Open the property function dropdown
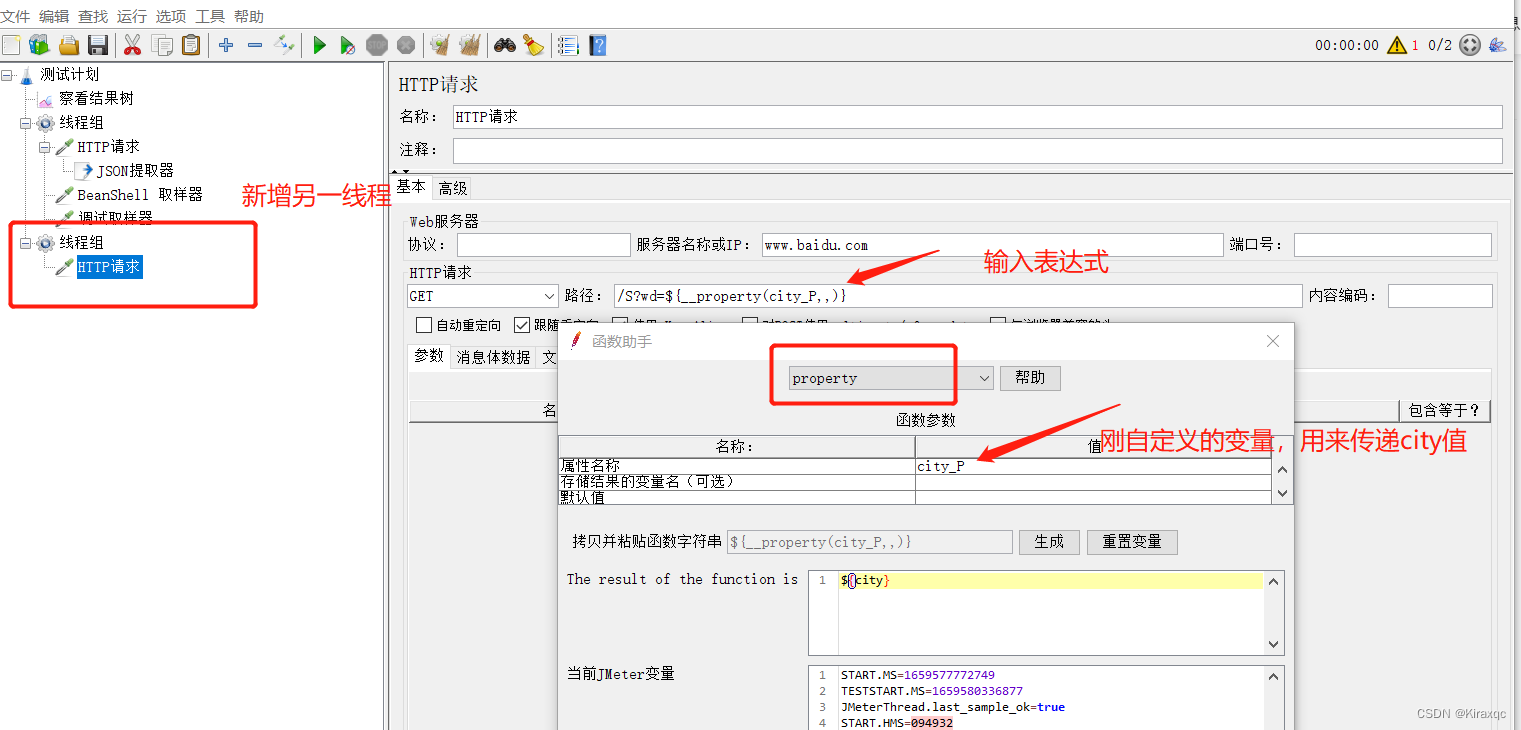The image size is (1521, 730). [890, 378]
